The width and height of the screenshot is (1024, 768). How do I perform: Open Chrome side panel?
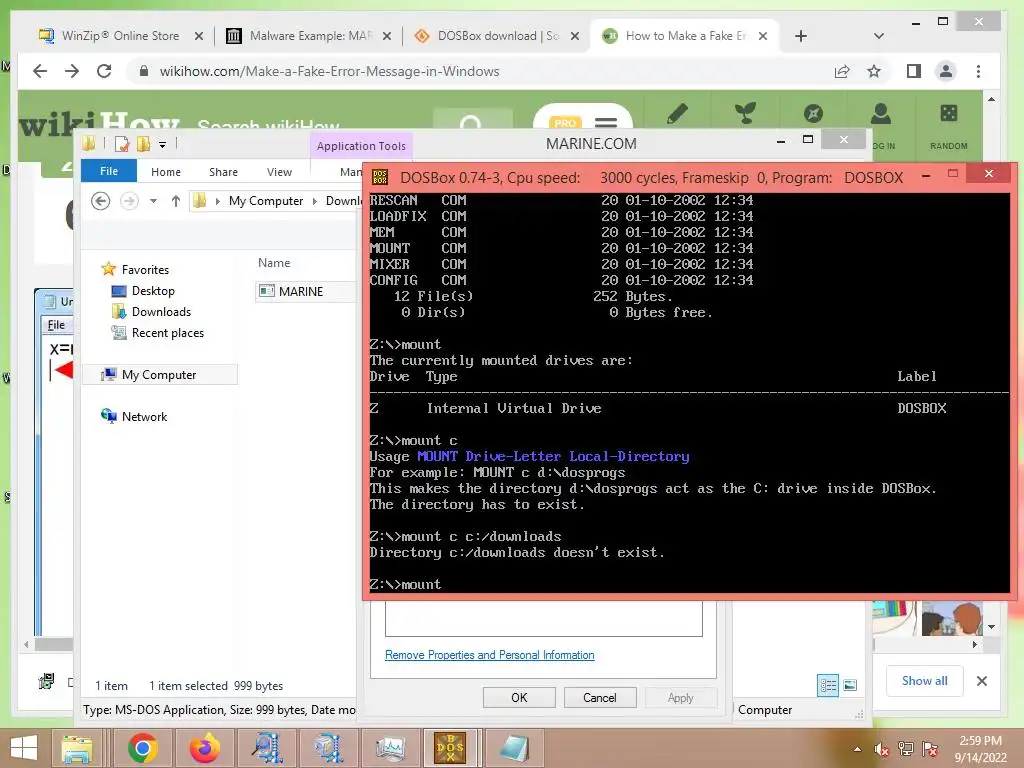(914, 71)
